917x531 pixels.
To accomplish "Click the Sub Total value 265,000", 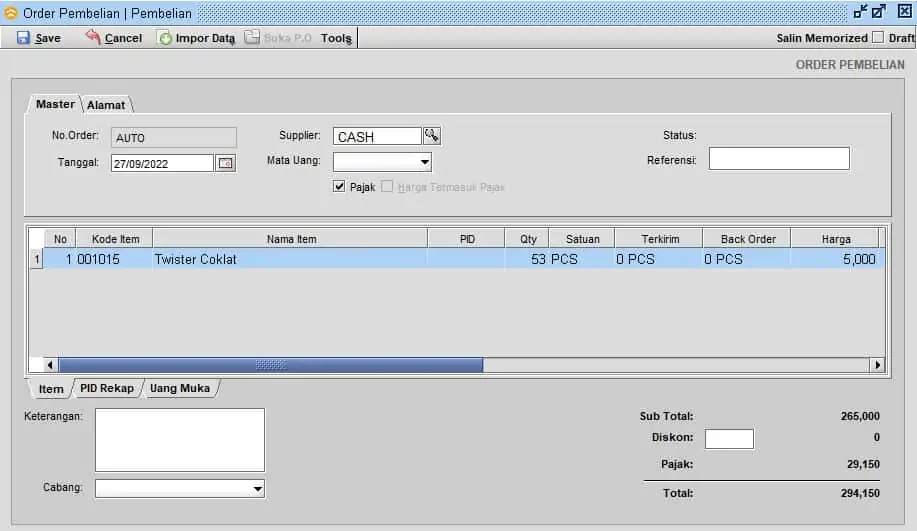I will coord(860,416).
